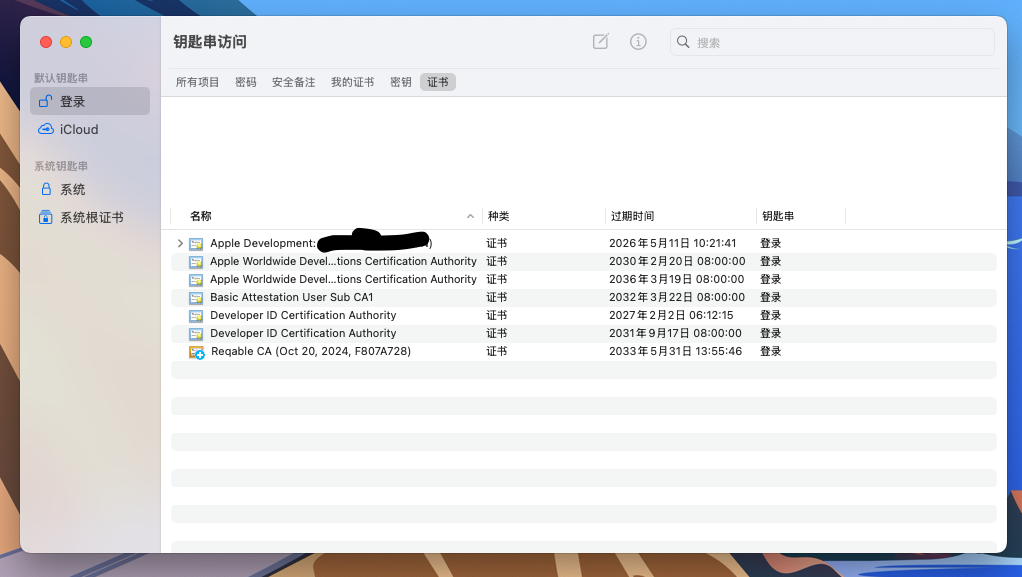
Task: Click expiry date 2030年2月20日 08:00:00
Action: click(x=677, y=261)
